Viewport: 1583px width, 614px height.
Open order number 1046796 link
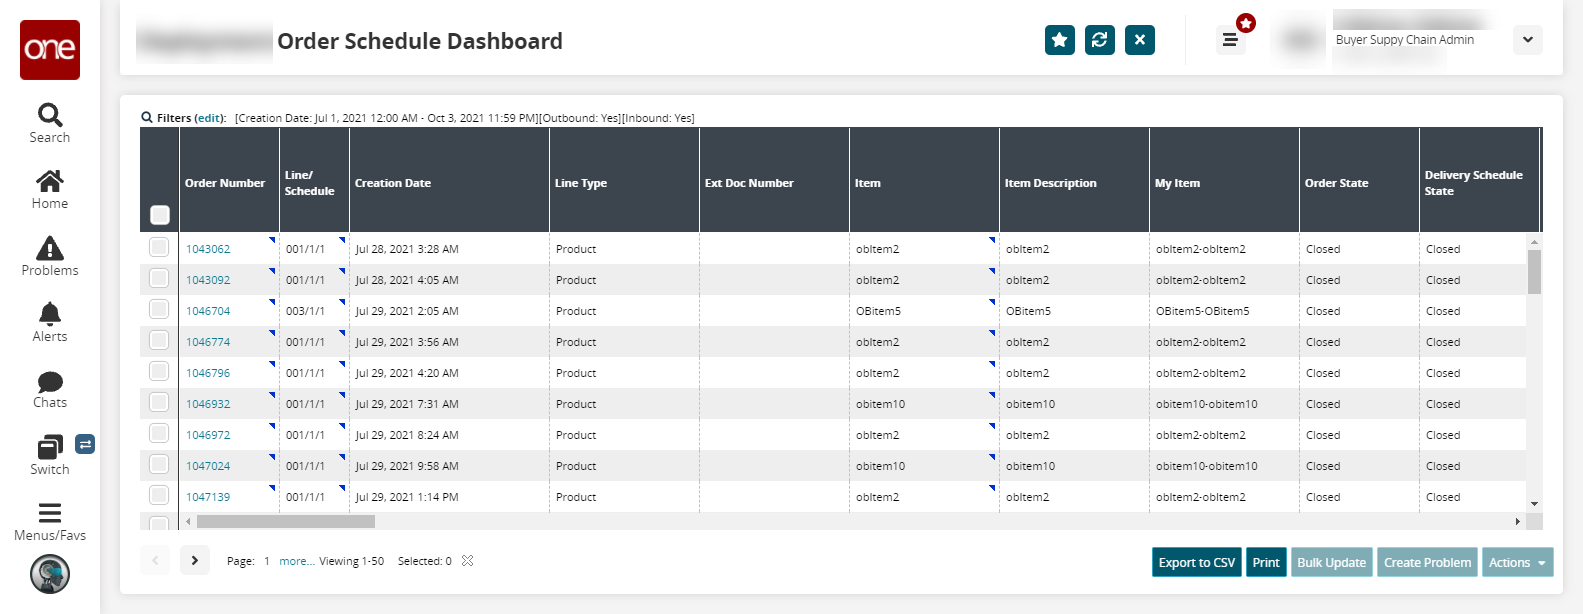[208, 373]
